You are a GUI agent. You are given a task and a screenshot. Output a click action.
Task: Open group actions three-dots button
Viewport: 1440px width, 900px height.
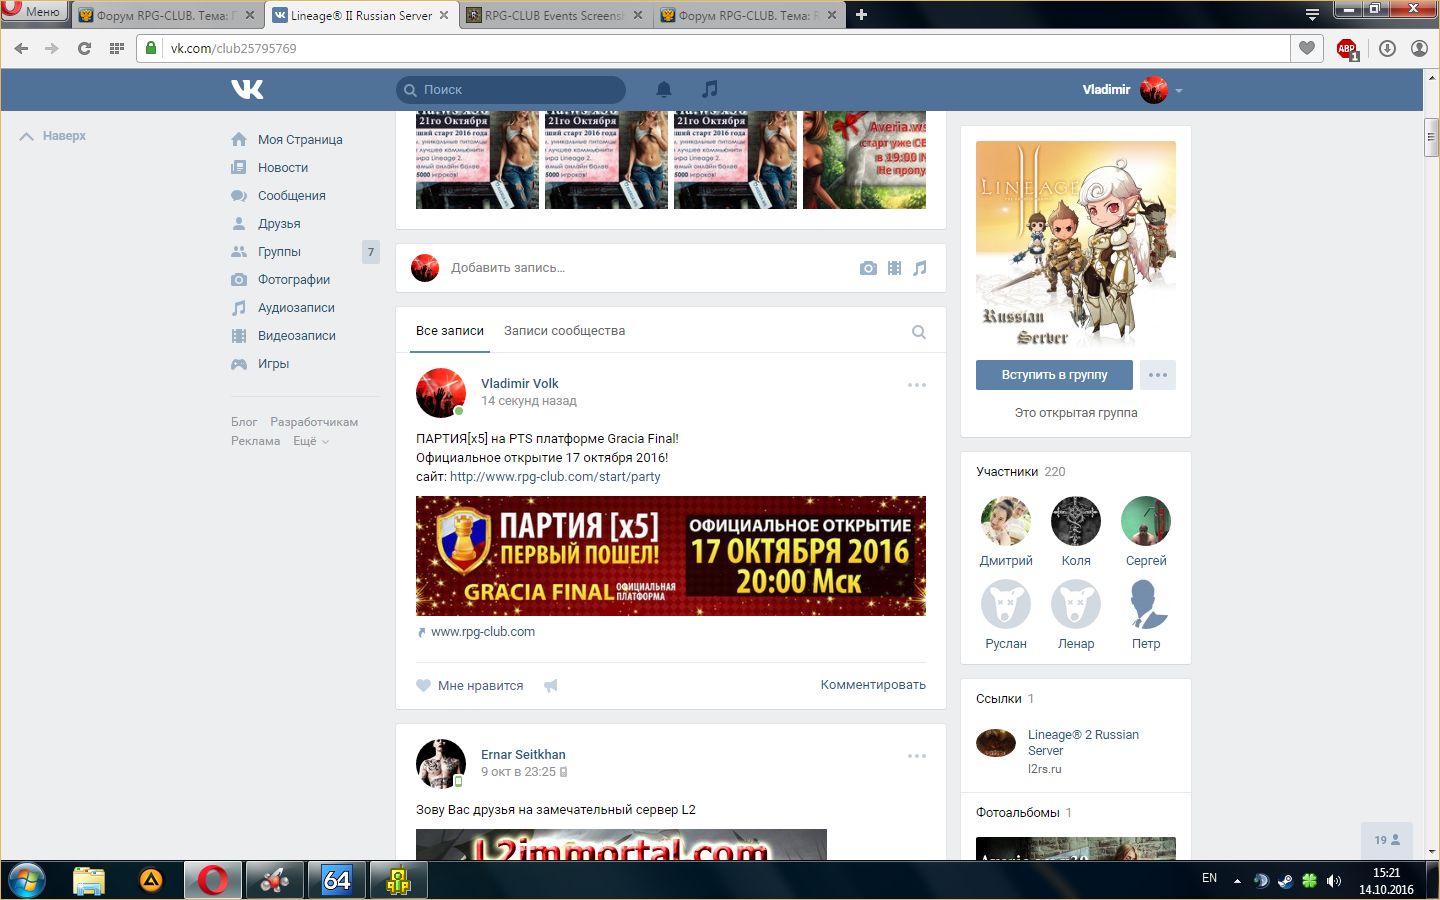(1157, 375)
